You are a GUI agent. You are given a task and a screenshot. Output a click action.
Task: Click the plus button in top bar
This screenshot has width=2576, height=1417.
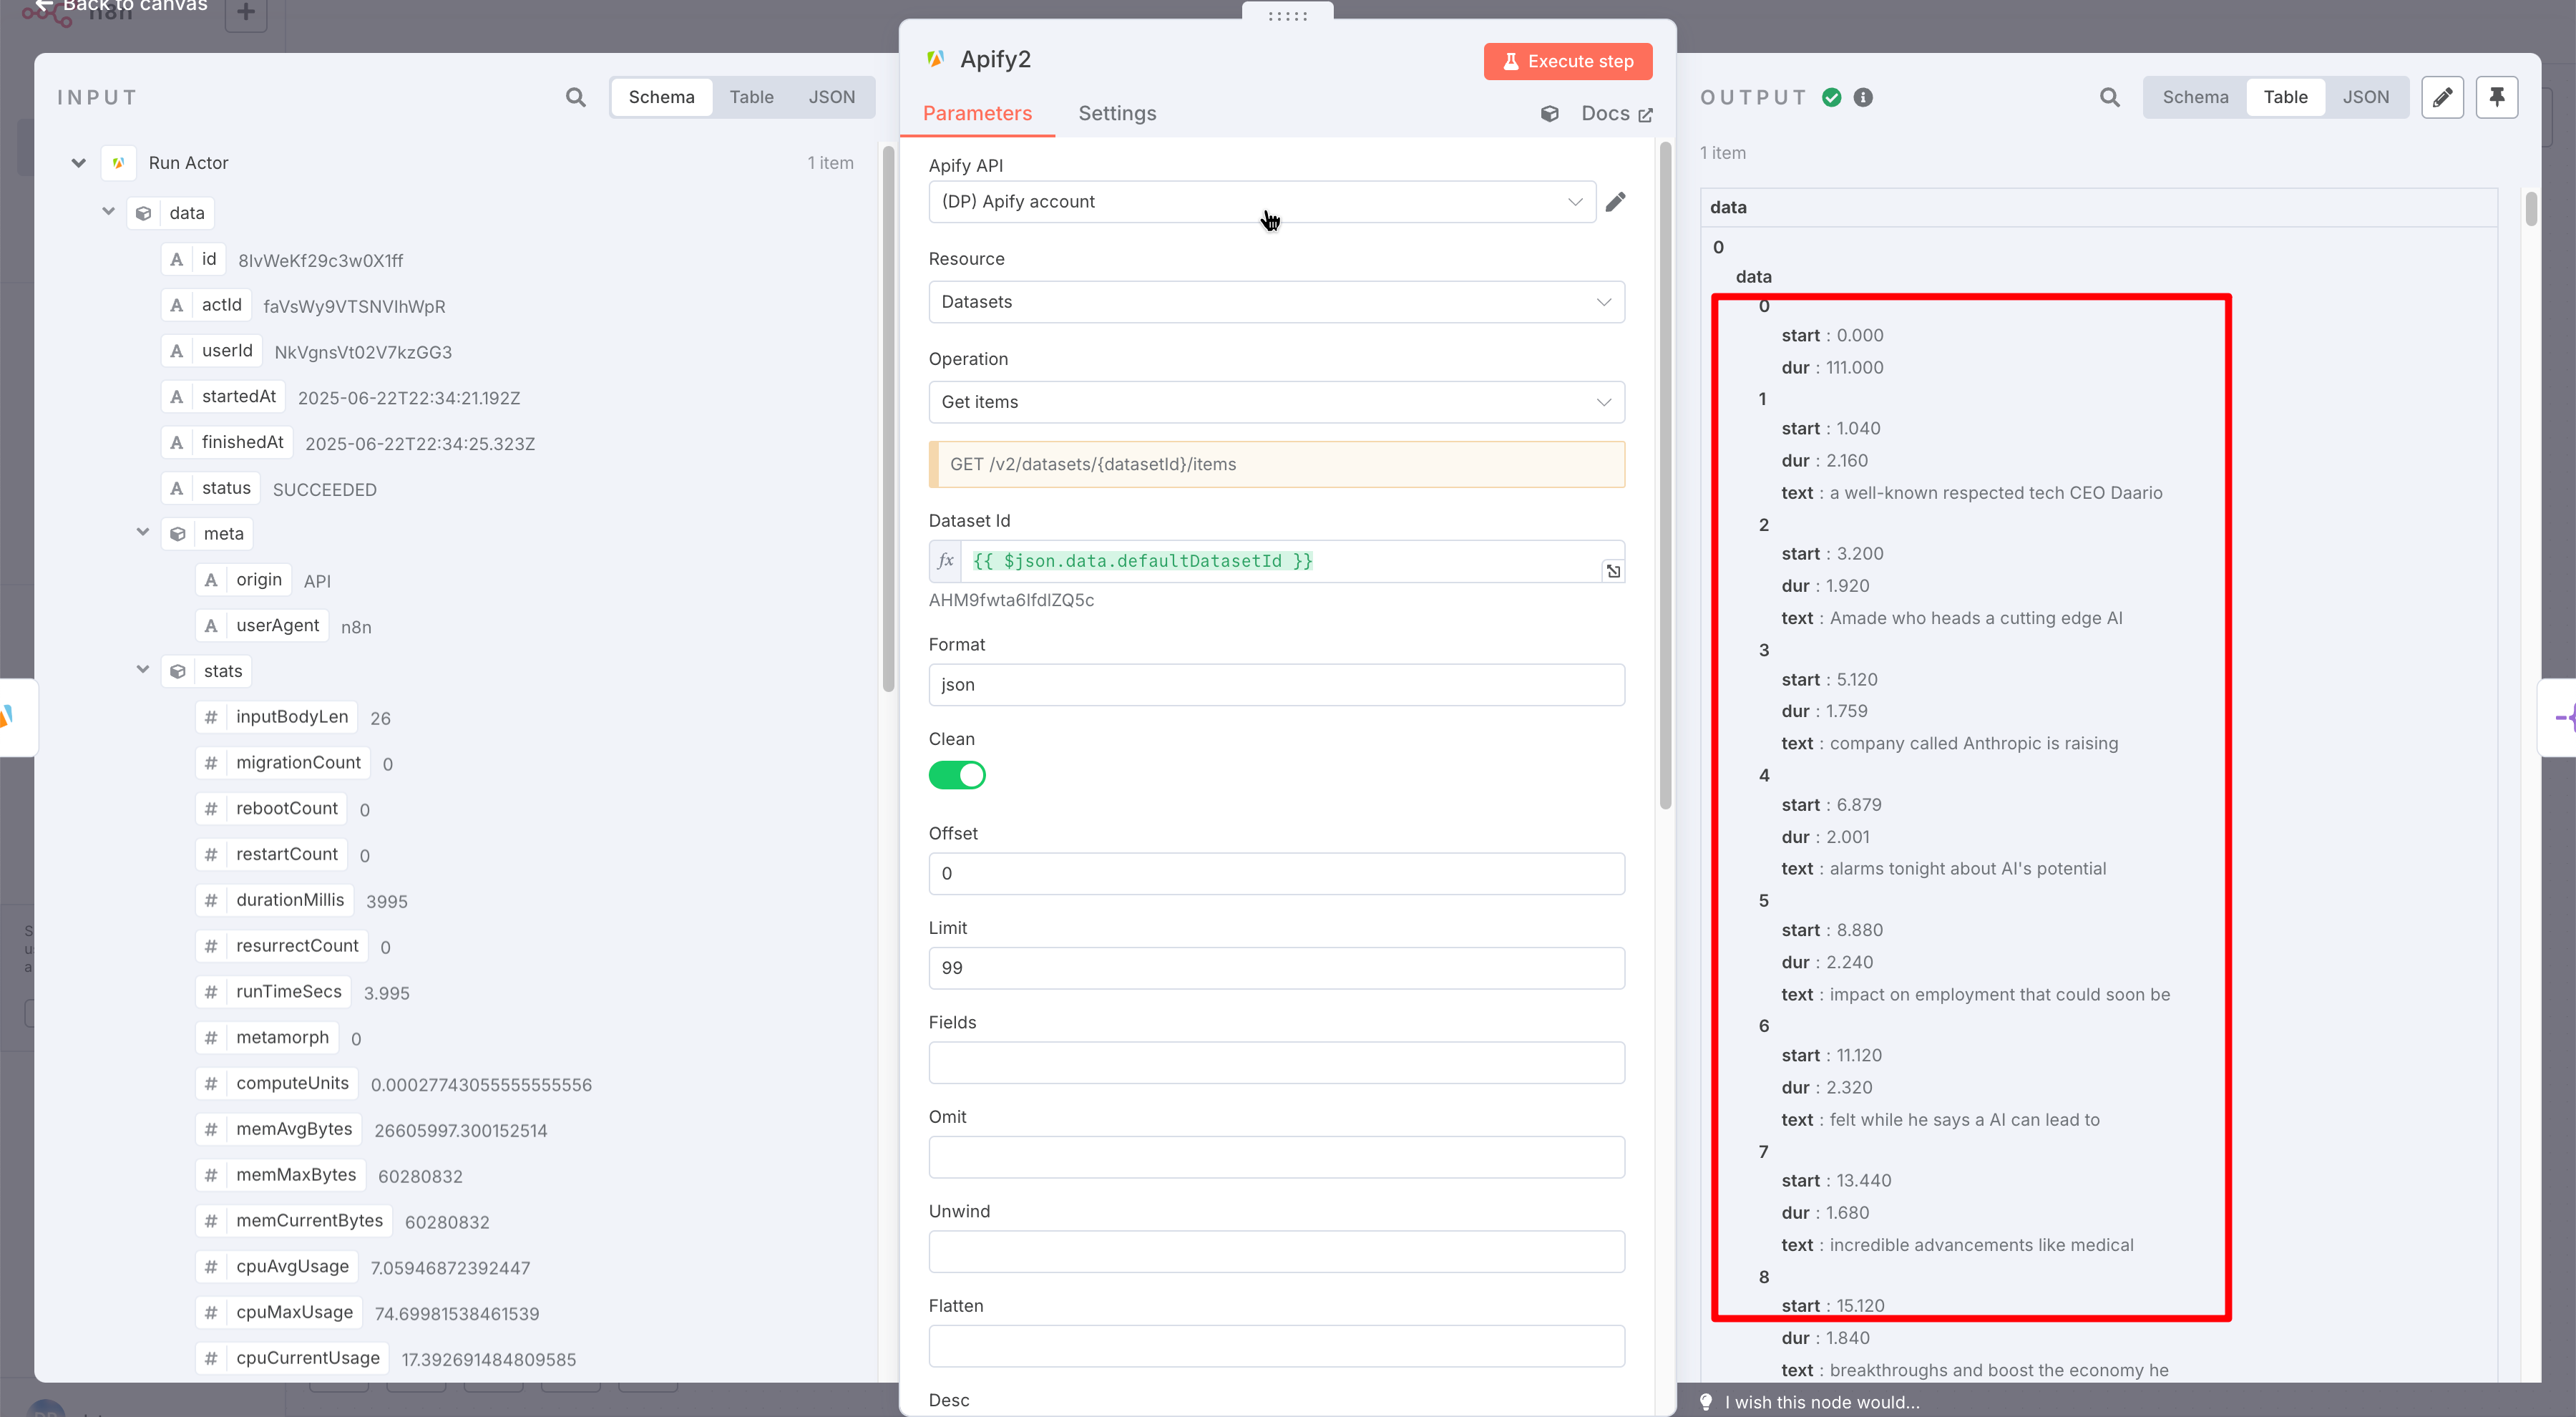tap(246, 13)
